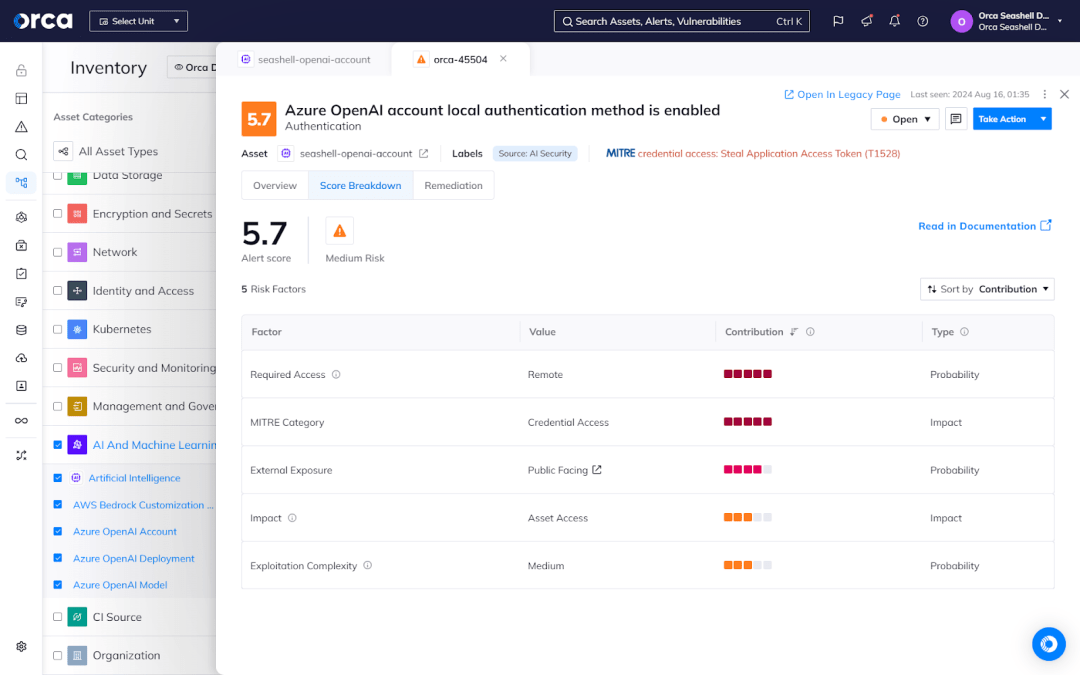
Task: Click the Orca logo
Action: [43, 21]
